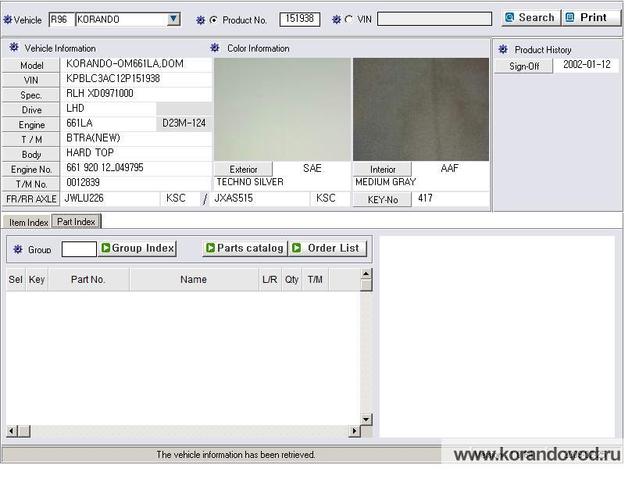Click the Sign-Off button
The width and height of the screenshot is (639, 479).
[x=524, y=66]
